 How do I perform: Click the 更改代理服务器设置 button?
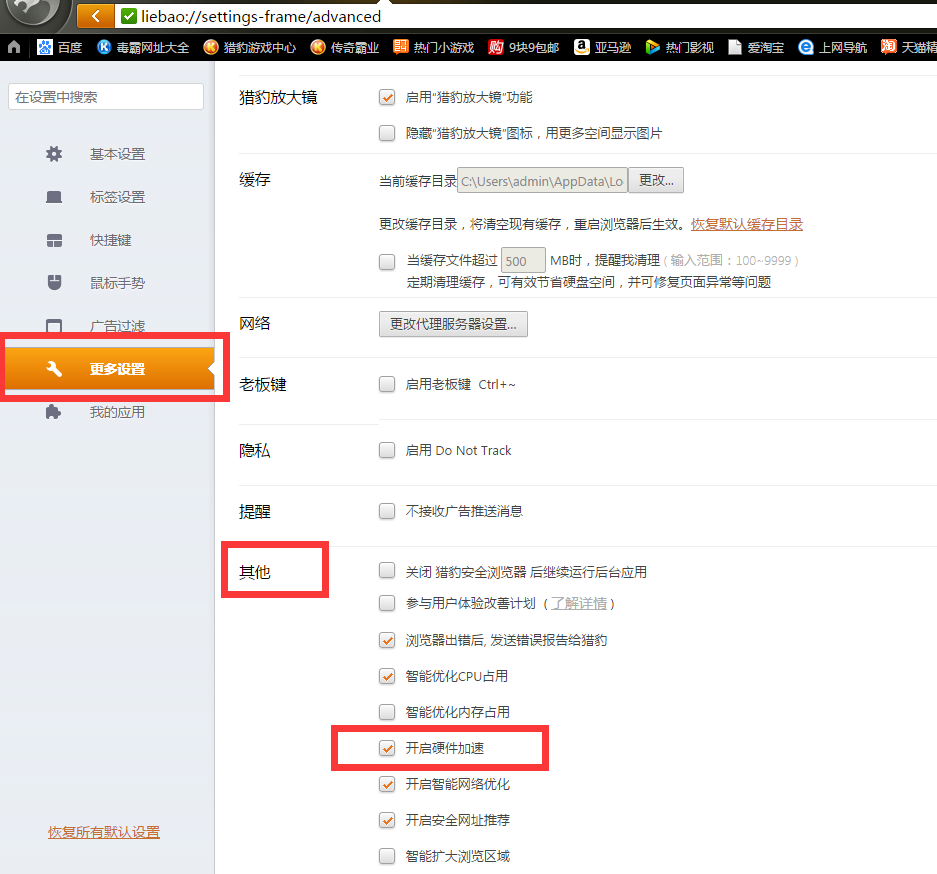click(x=453, y=324)
